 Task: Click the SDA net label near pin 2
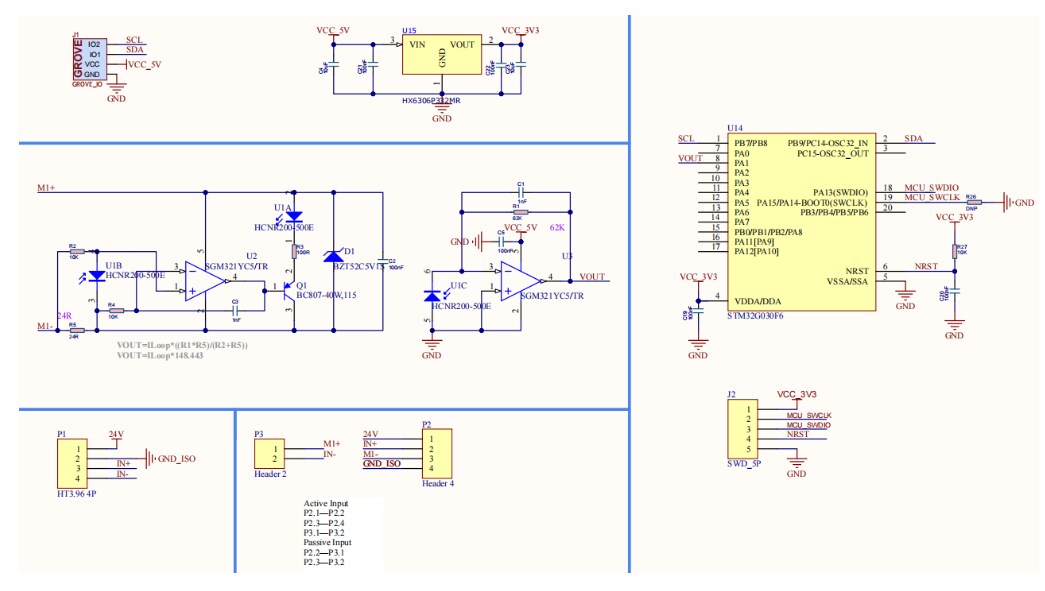click(x=913, y=140)
